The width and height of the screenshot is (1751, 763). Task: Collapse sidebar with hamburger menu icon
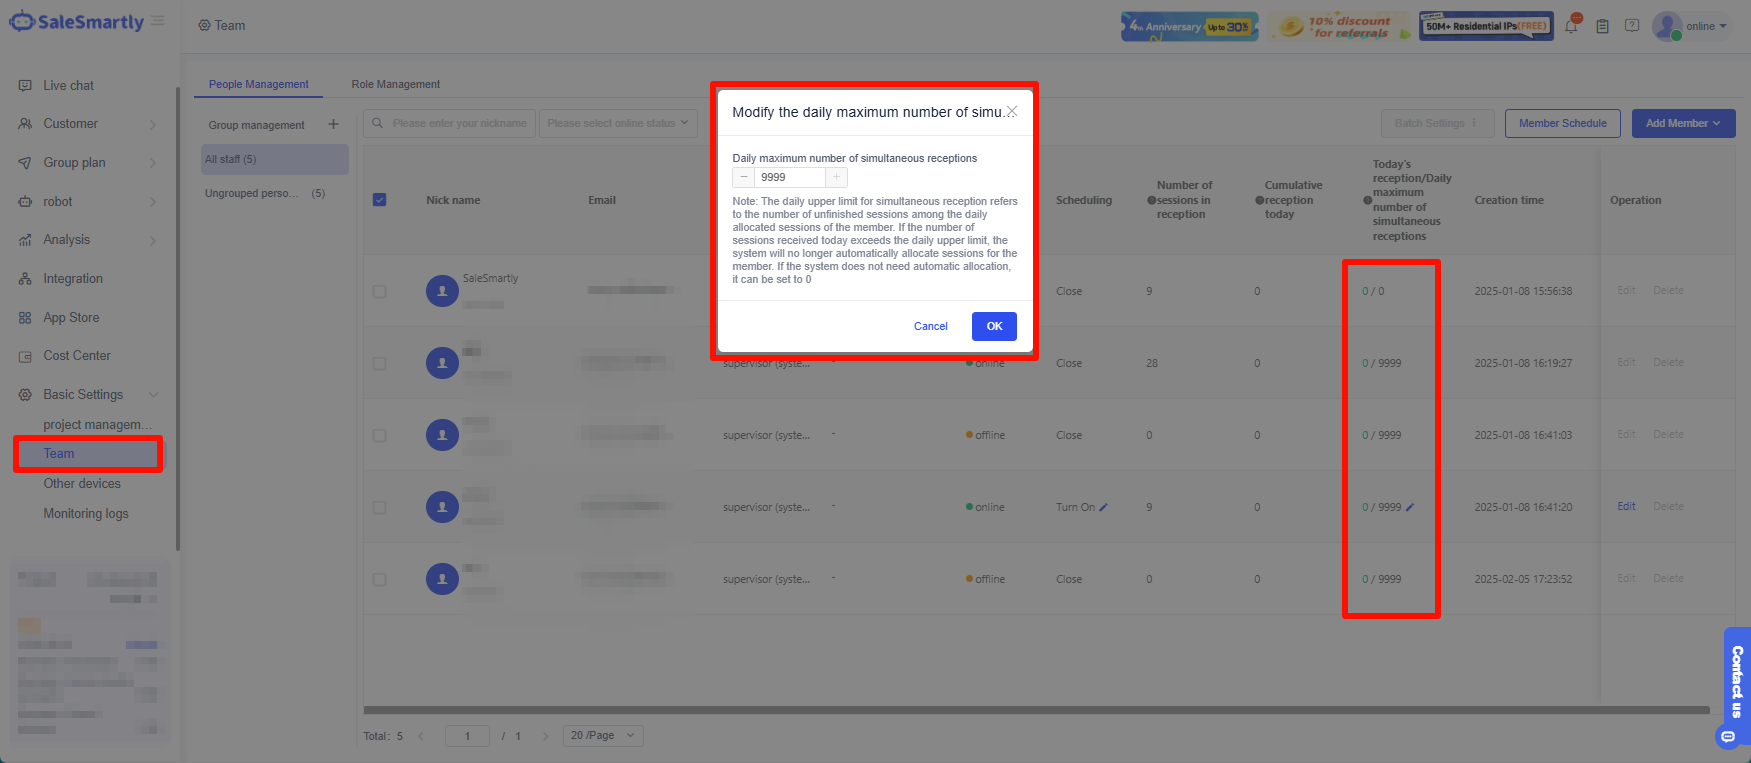click(158, 21)
